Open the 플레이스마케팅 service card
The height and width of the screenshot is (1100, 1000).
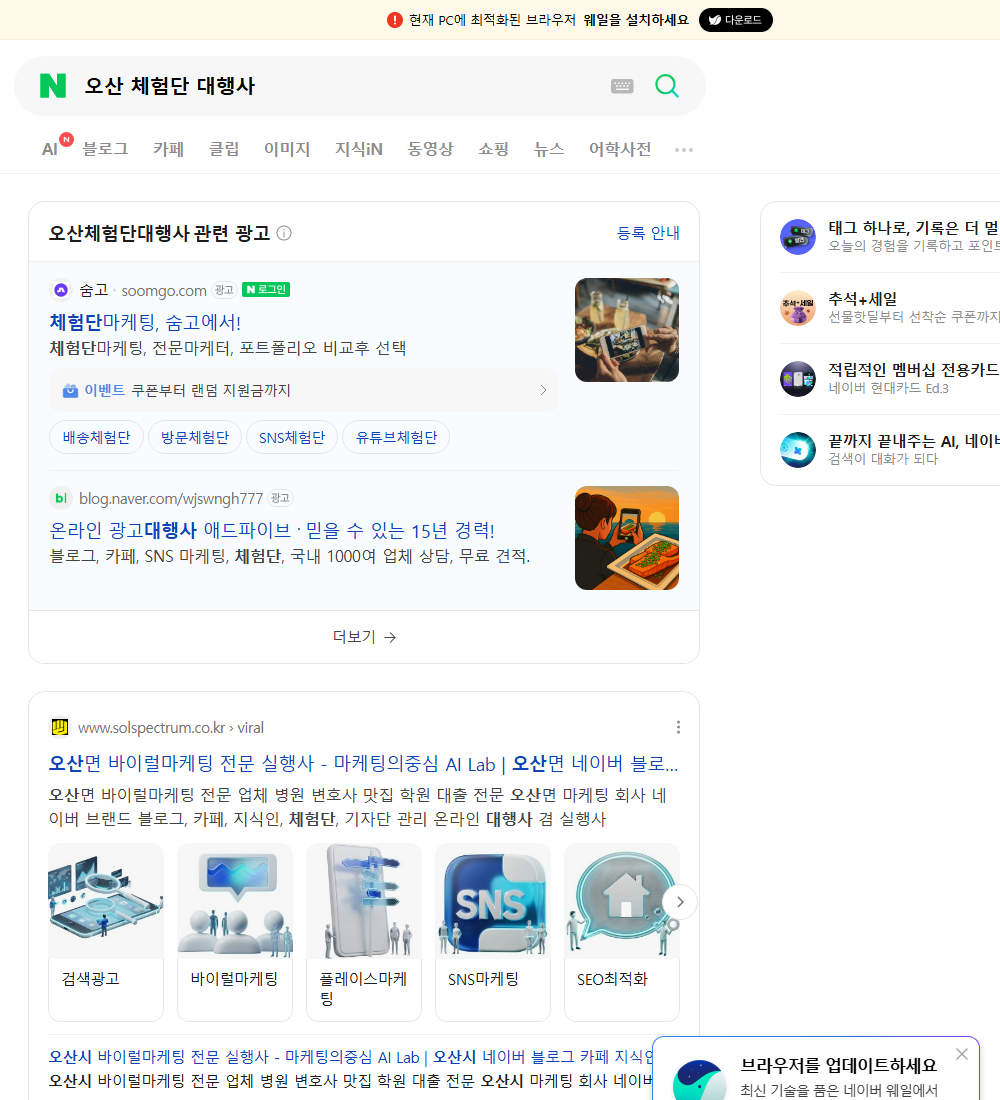coord(364,932)
